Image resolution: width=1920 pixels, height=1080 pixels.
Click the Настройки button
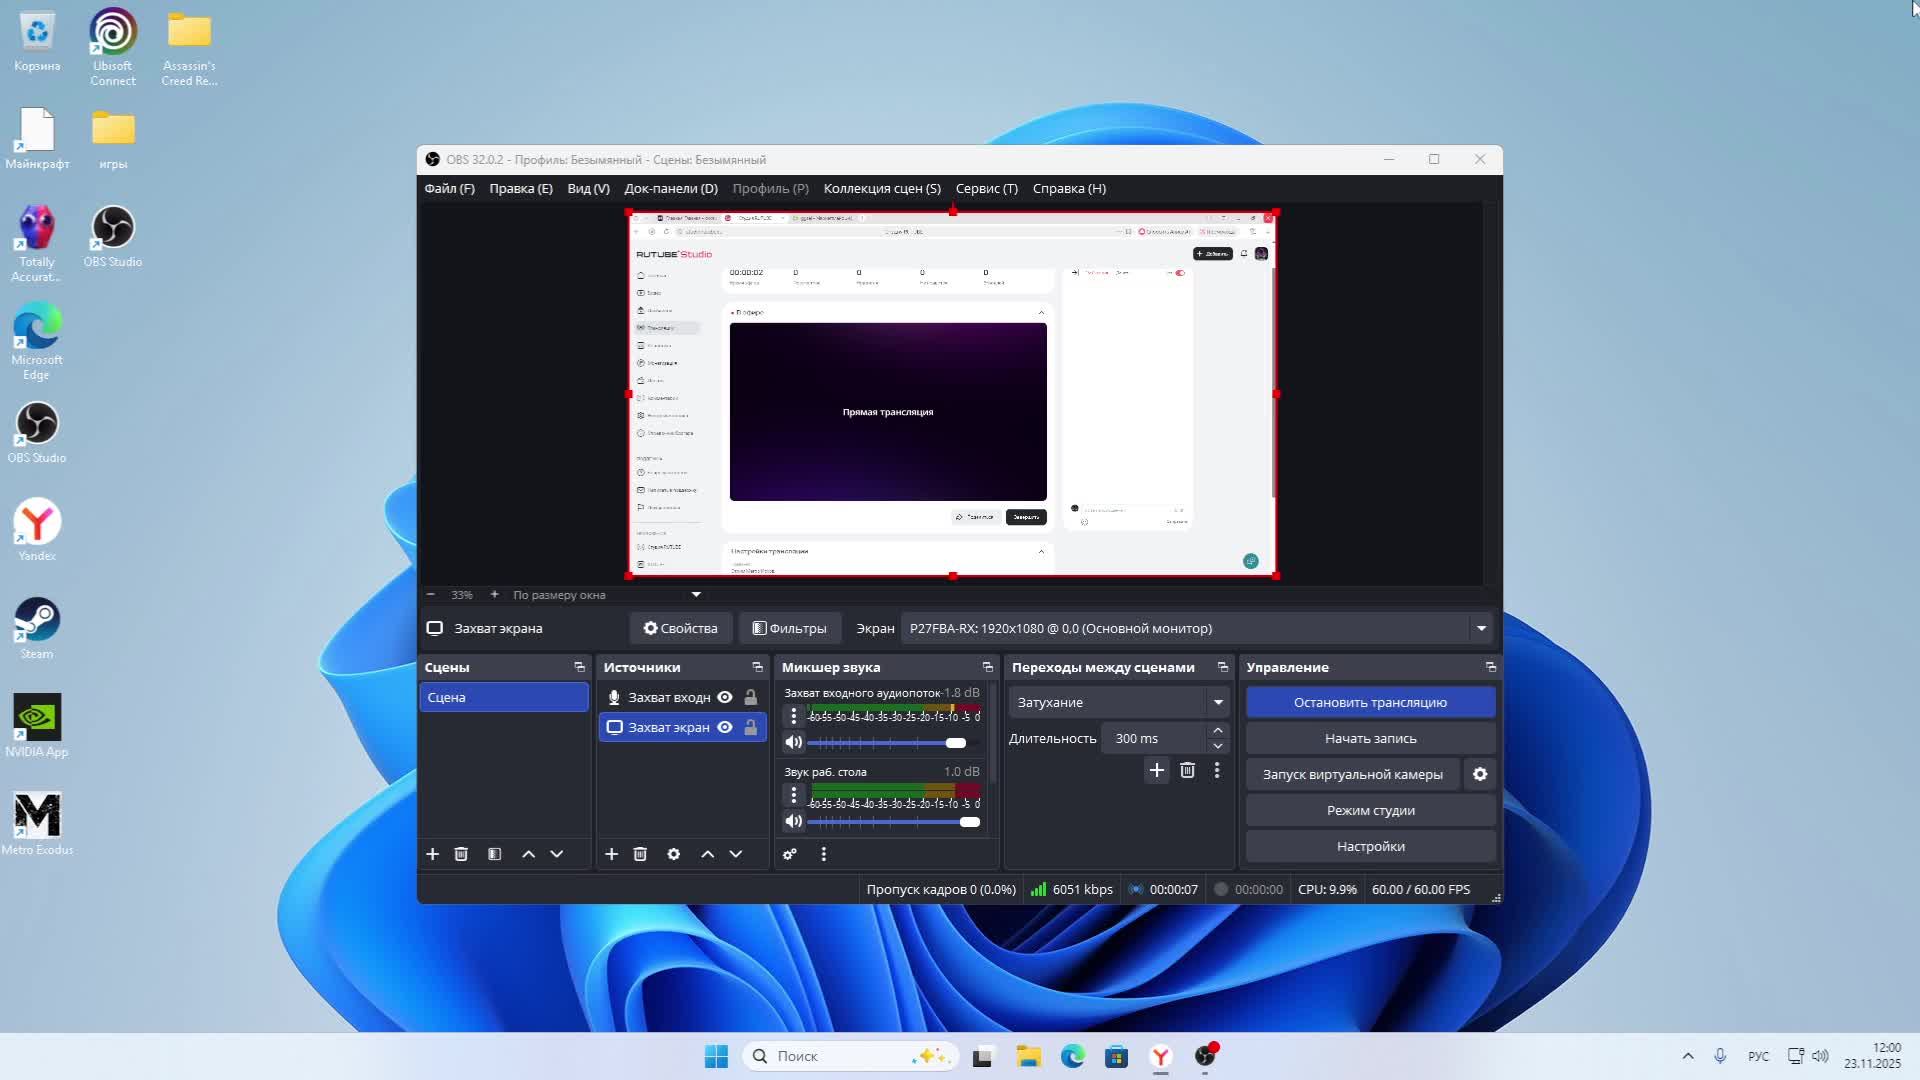pos(1370,846)
